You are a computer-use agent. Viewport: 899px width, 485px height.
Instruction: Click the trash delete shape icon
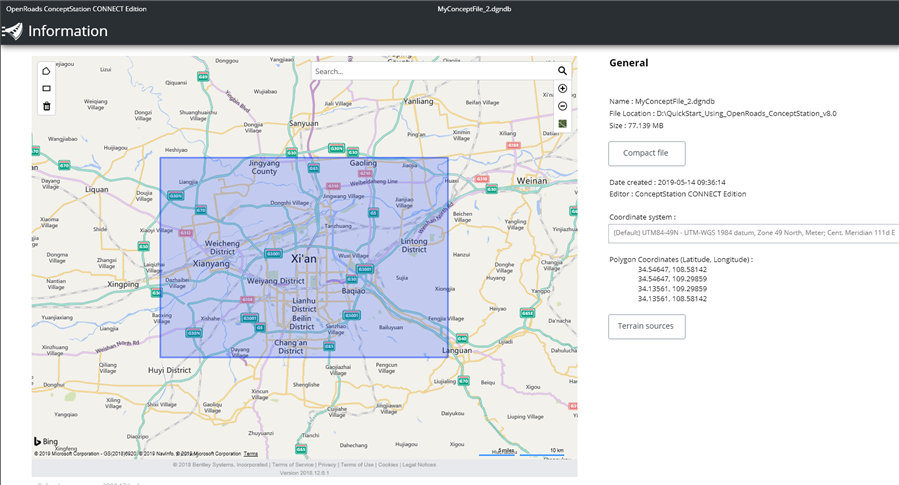click(x=46, y=106)
